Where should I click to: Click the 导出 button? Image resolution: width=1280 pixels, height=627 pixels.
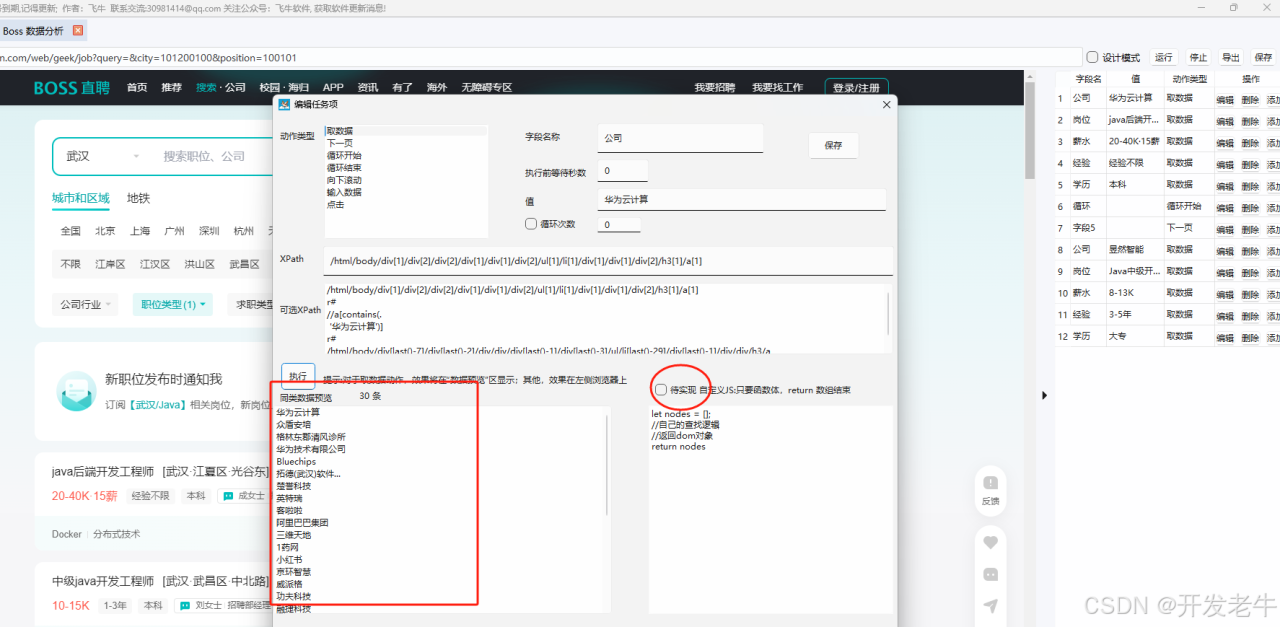pyautogui.click(x=1231, y=57)
